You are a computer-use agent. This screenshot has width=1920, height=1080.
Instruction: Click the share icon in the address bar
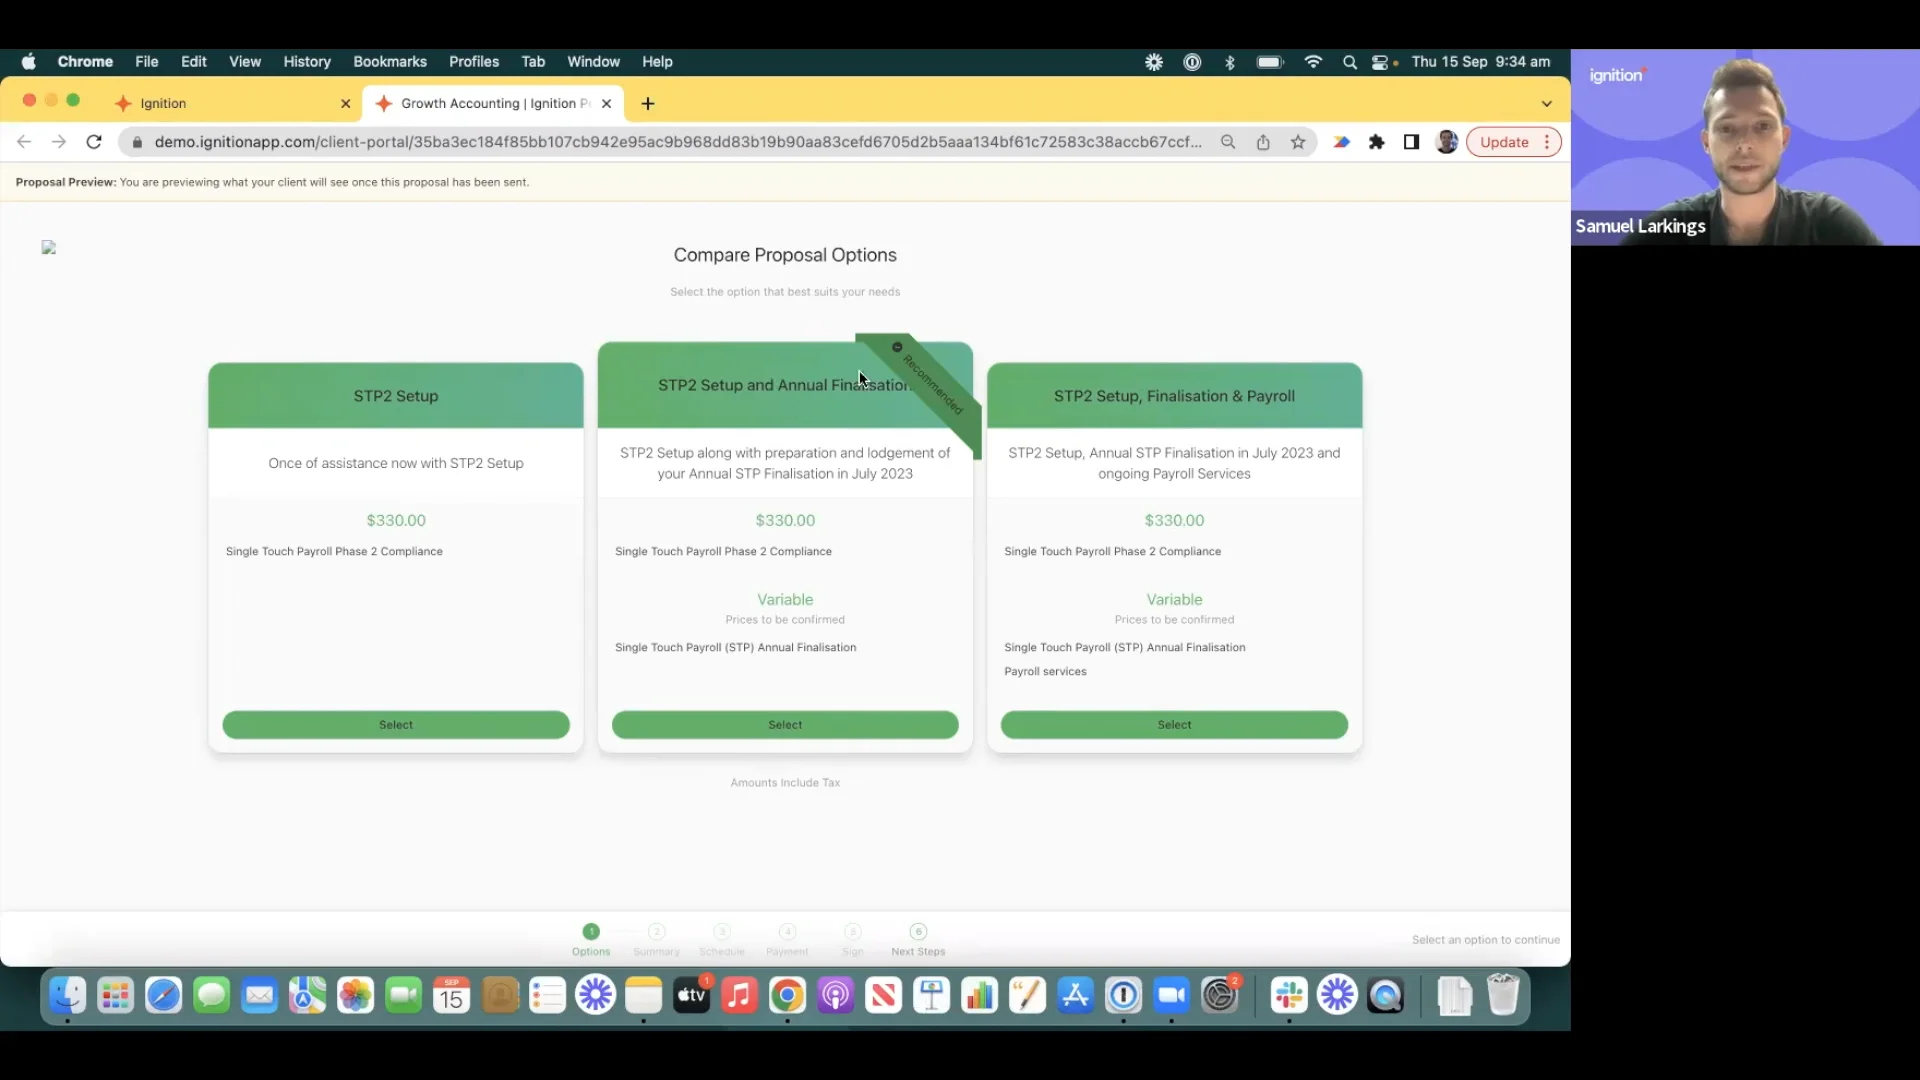pos(1263,141)
